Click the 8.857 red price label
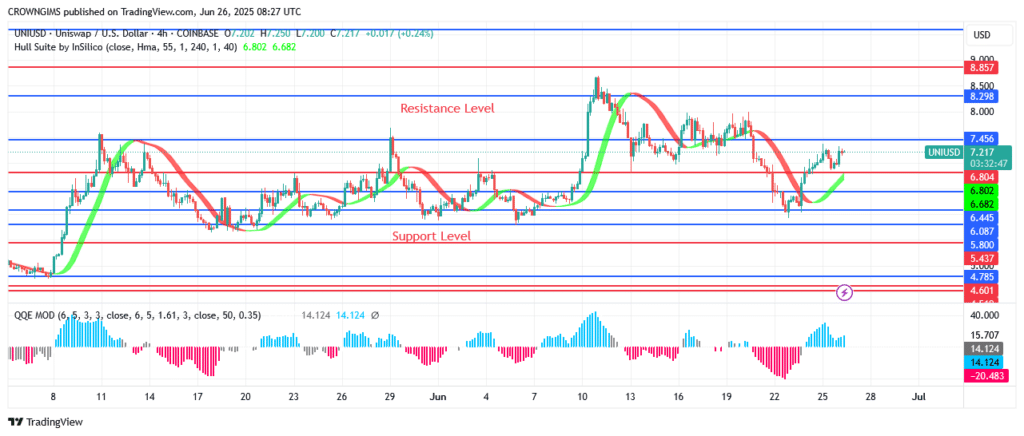The width and height of the screenshot is (1024, 436). (x=982, y=67)
